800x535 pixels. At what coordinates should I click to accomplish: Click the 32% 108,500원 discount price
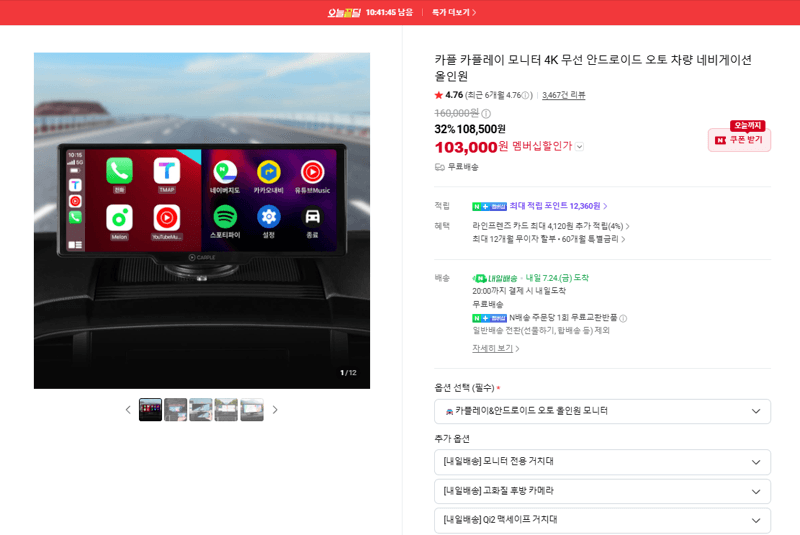coord(470,129)
